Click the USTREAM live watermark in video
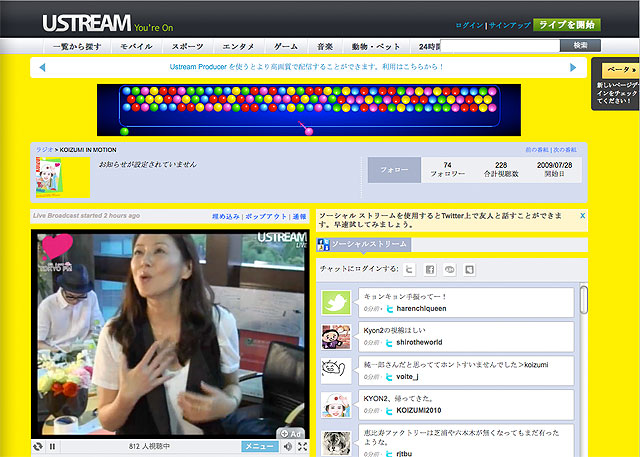Viewport: 640px width, 457px height. tap(282, 240)
